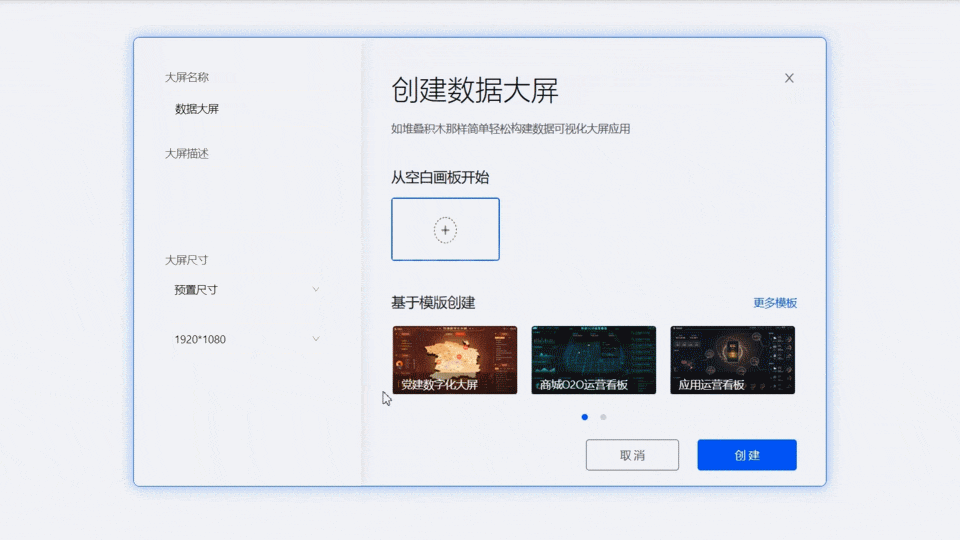This screenshot has width=960, height=540.
Task: Close the 创建数据大屏 dialog with the X icon
Action: (x=789, y=78)
